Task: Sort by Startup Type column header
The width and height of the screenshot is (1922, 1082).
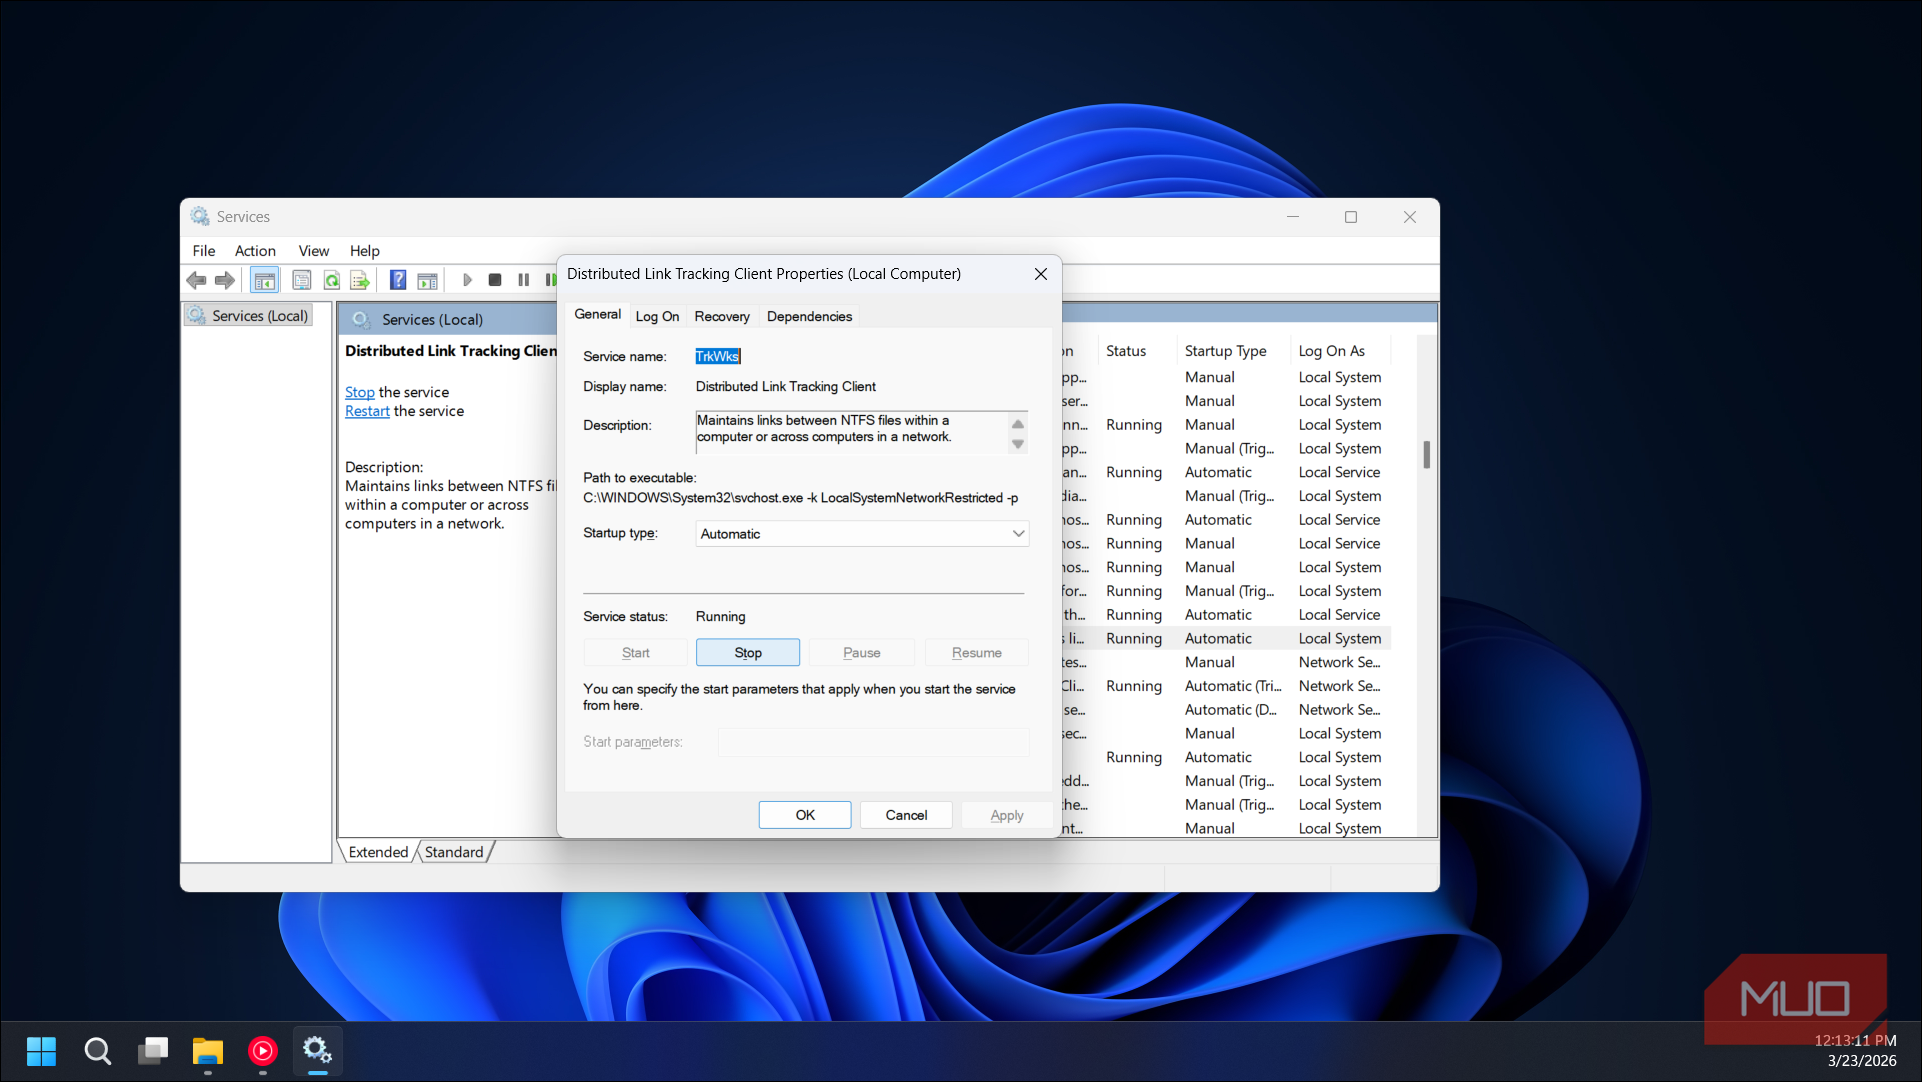Action: coord(1225,351)
